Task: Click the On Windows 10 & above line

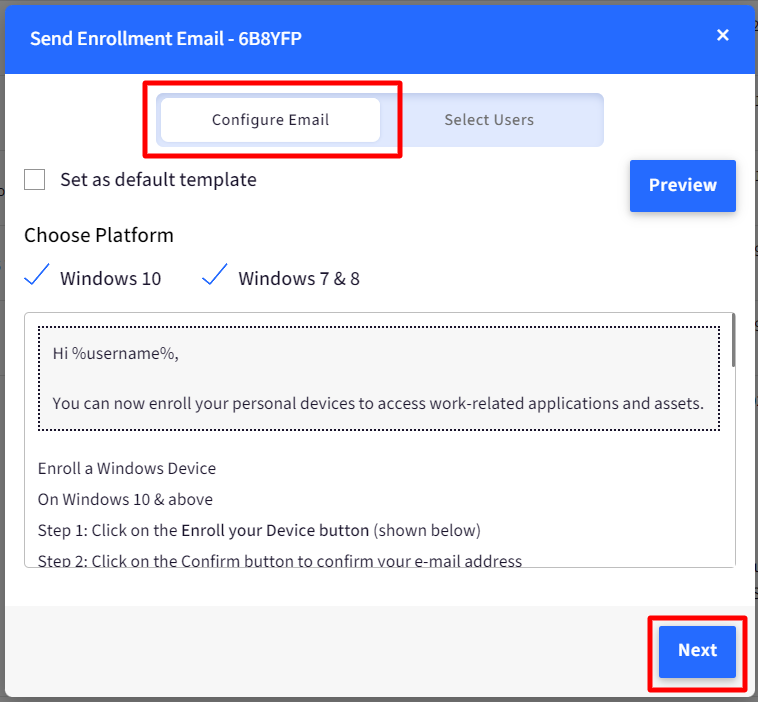Action: (125, 499)
